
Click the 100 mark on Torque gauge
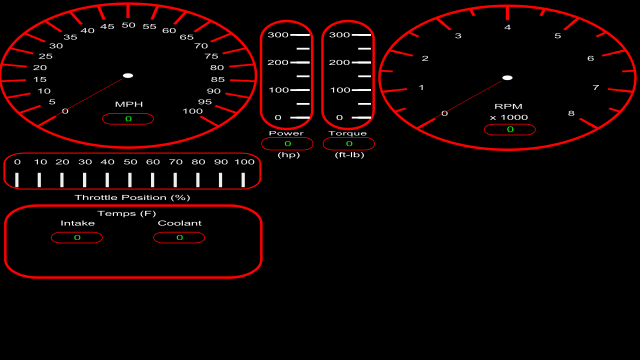pyautogui.click(x=340, y=90)
